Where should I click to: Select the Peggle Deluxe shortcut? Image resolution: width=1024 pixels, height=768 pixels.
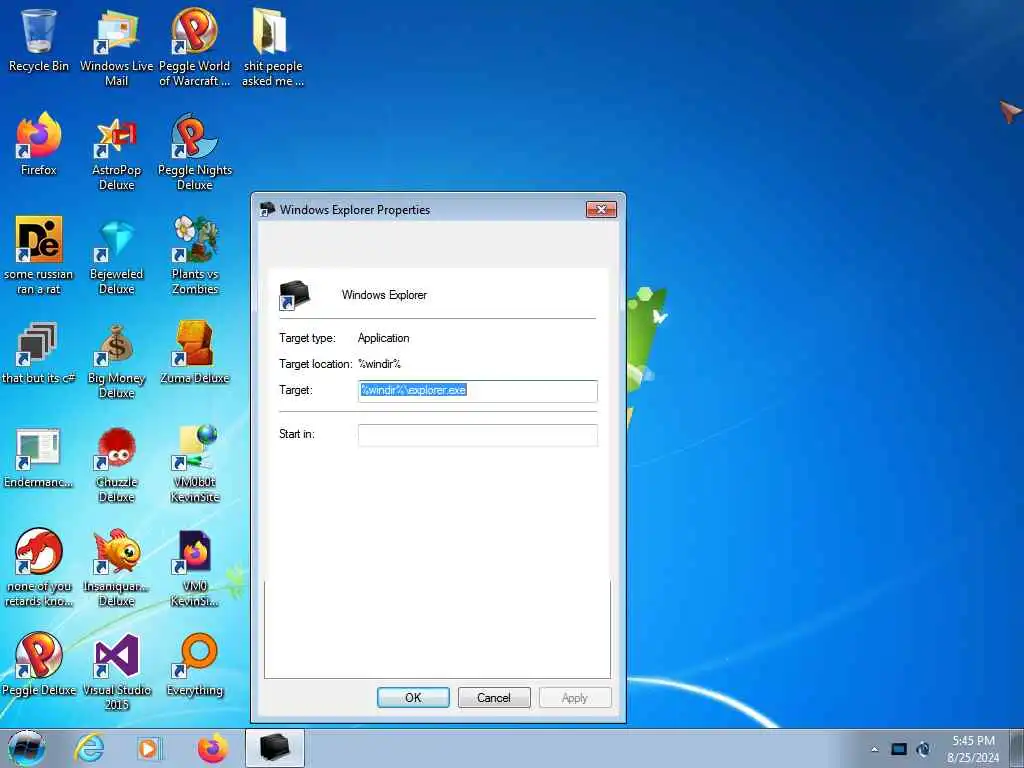[x=39, y=664]
